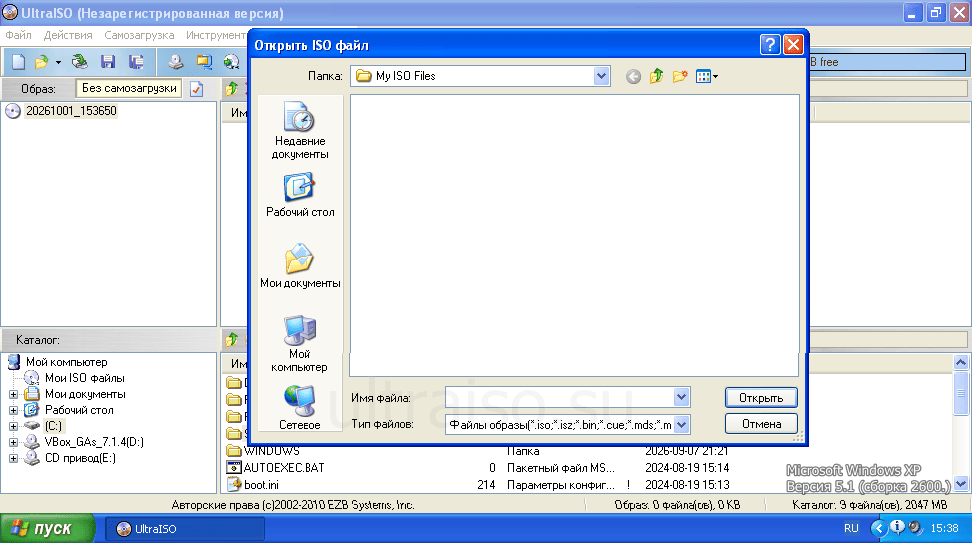The width and height of the screenshot is (972, 543).
Task: Select VBox_GAs_7.1.4(D:) drive
Action: tap(94, 443)
